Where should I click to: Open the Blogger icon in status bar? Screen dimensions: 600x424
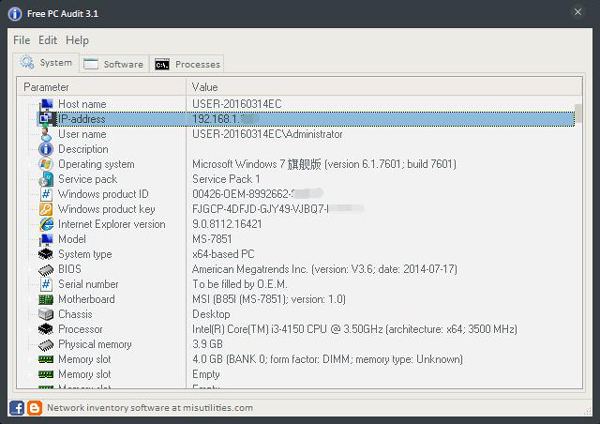(34, 408)
